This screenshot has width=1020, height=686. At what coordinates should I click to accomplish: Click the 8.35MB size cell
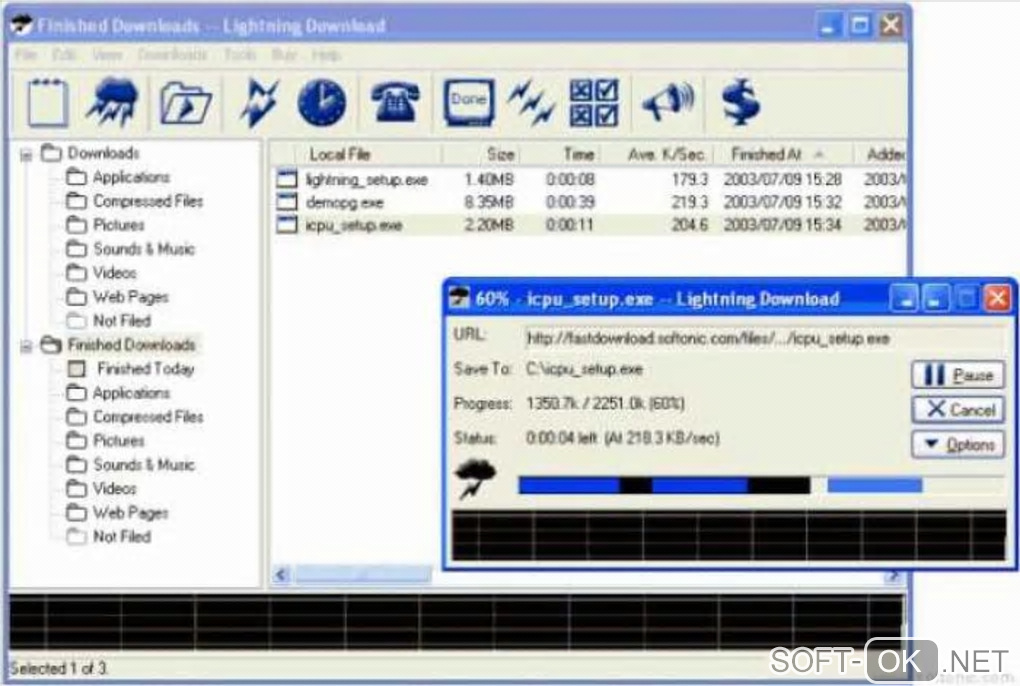point(489,202)
